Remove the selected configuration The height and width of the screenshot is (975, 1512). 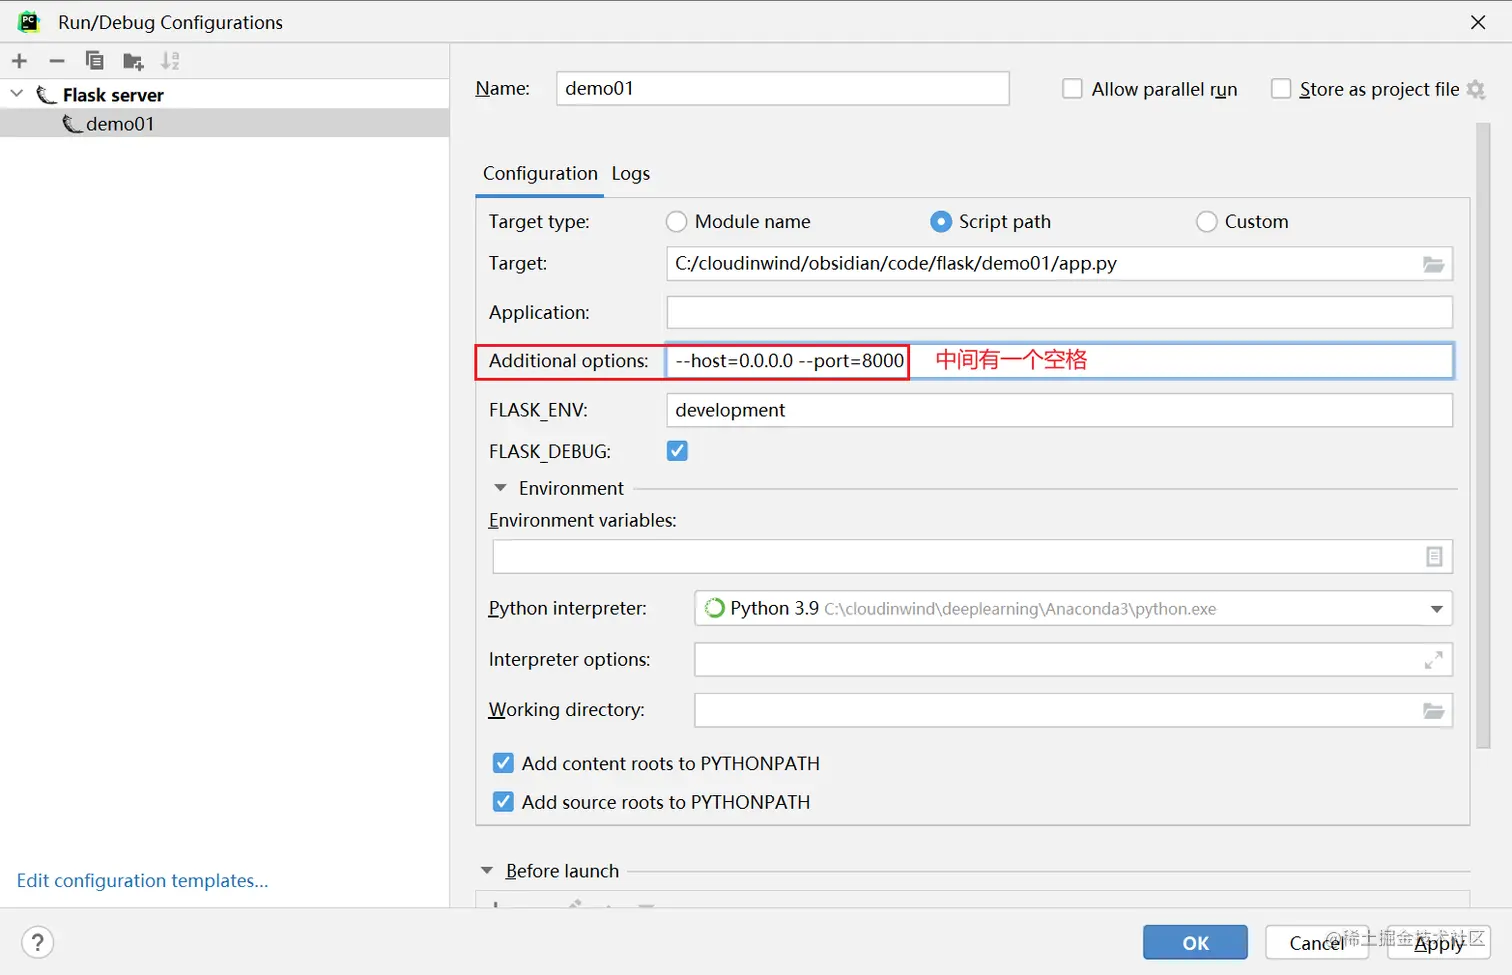point(57,61)
